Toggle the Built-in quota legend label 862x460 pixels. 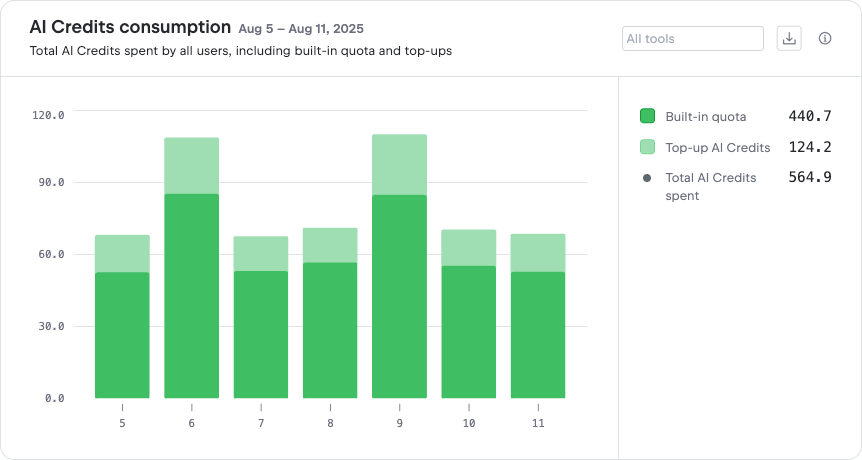(705, 116)
